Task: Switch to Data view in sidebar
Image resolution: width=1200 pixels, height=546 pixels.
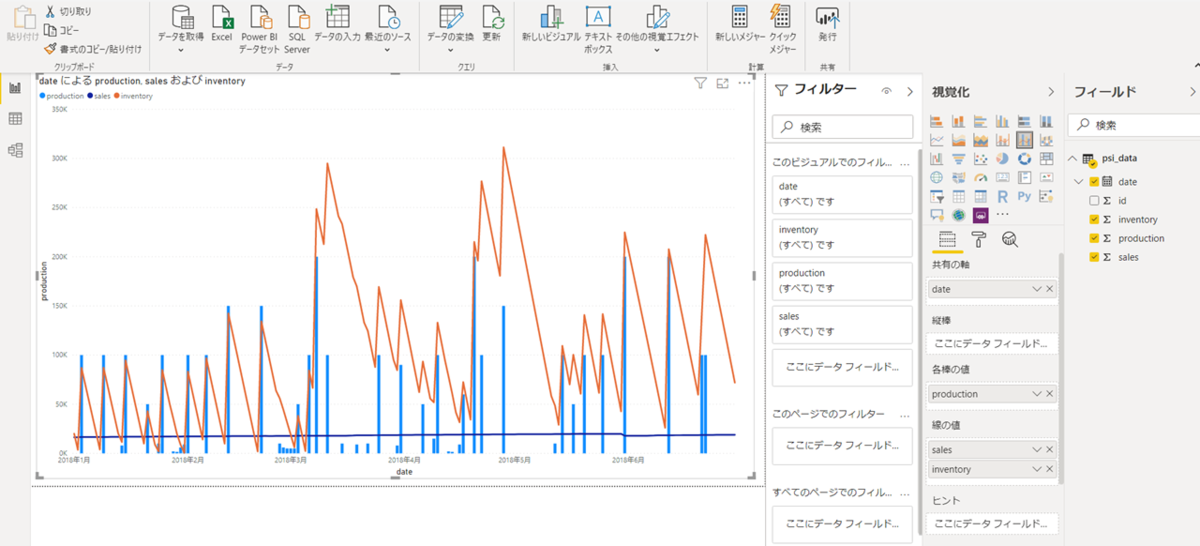Action: [15, 119]
